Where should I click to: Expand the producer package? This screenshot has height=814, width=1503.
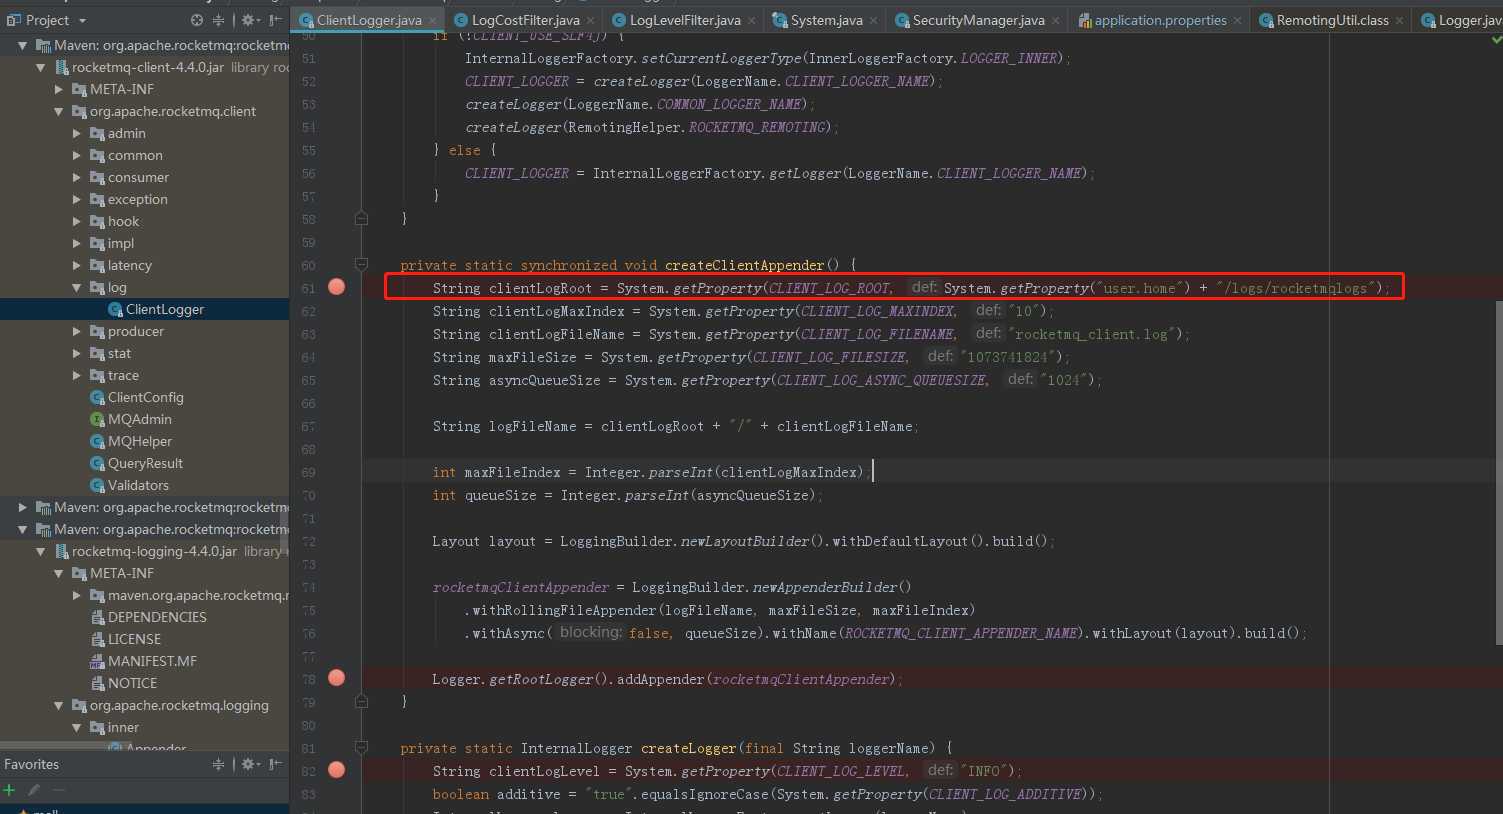(x=77, y=331)
